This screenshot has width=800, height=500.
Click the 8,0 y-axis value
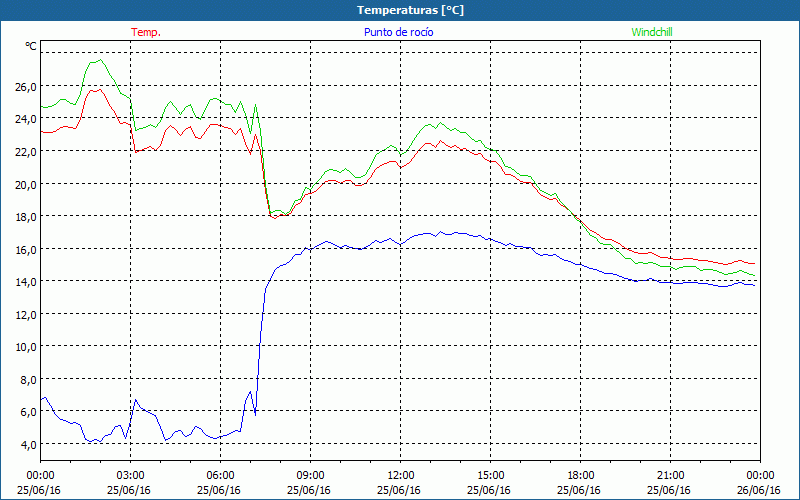click(28, 380)
